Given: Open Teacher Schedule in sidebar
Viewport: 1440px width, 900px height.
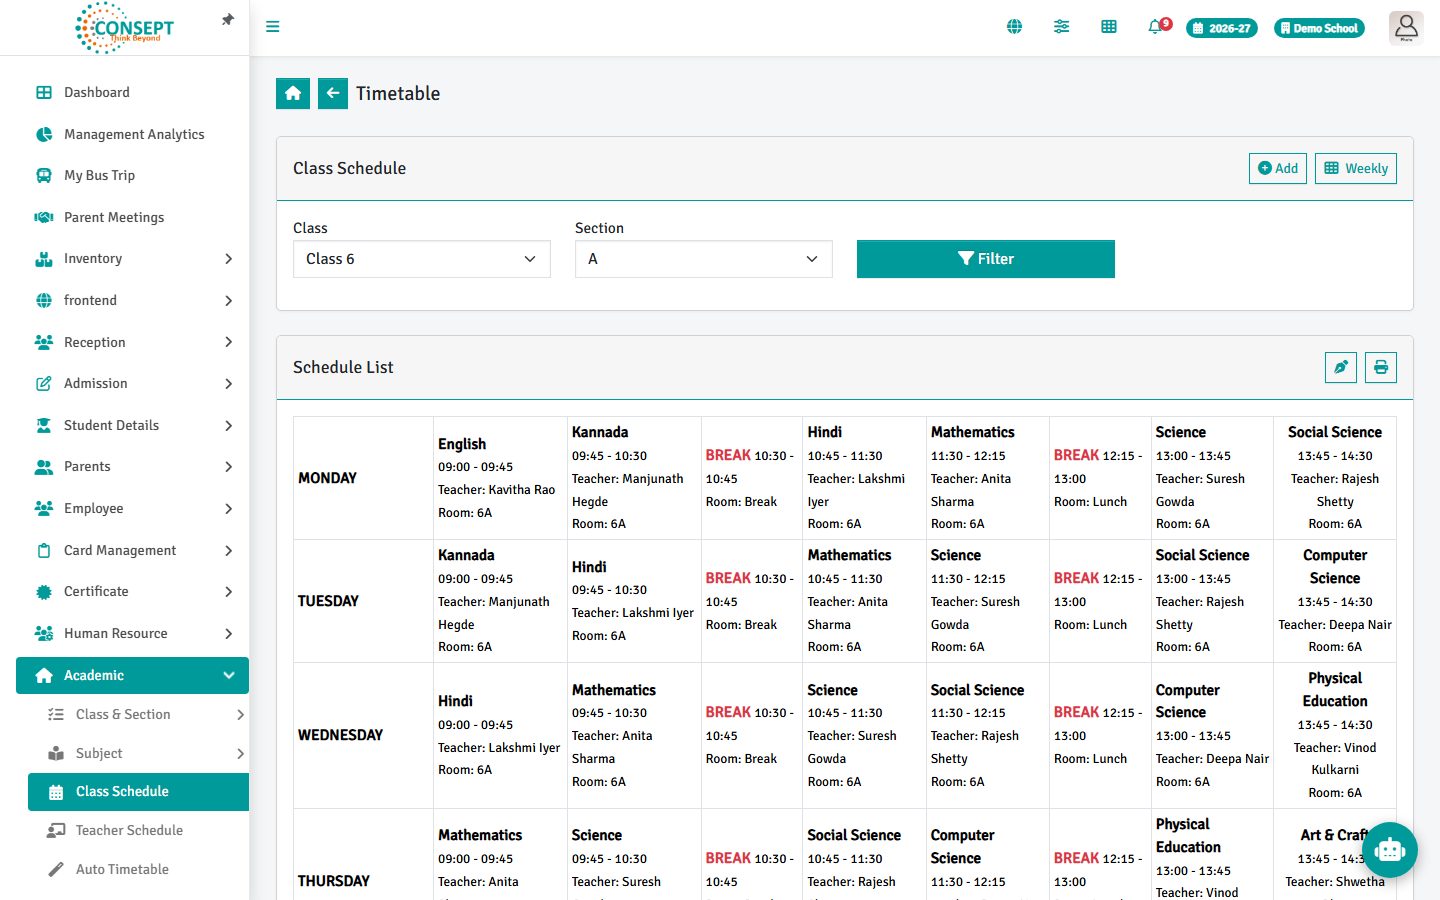Looking at the screenshot, I should [138, 830].
